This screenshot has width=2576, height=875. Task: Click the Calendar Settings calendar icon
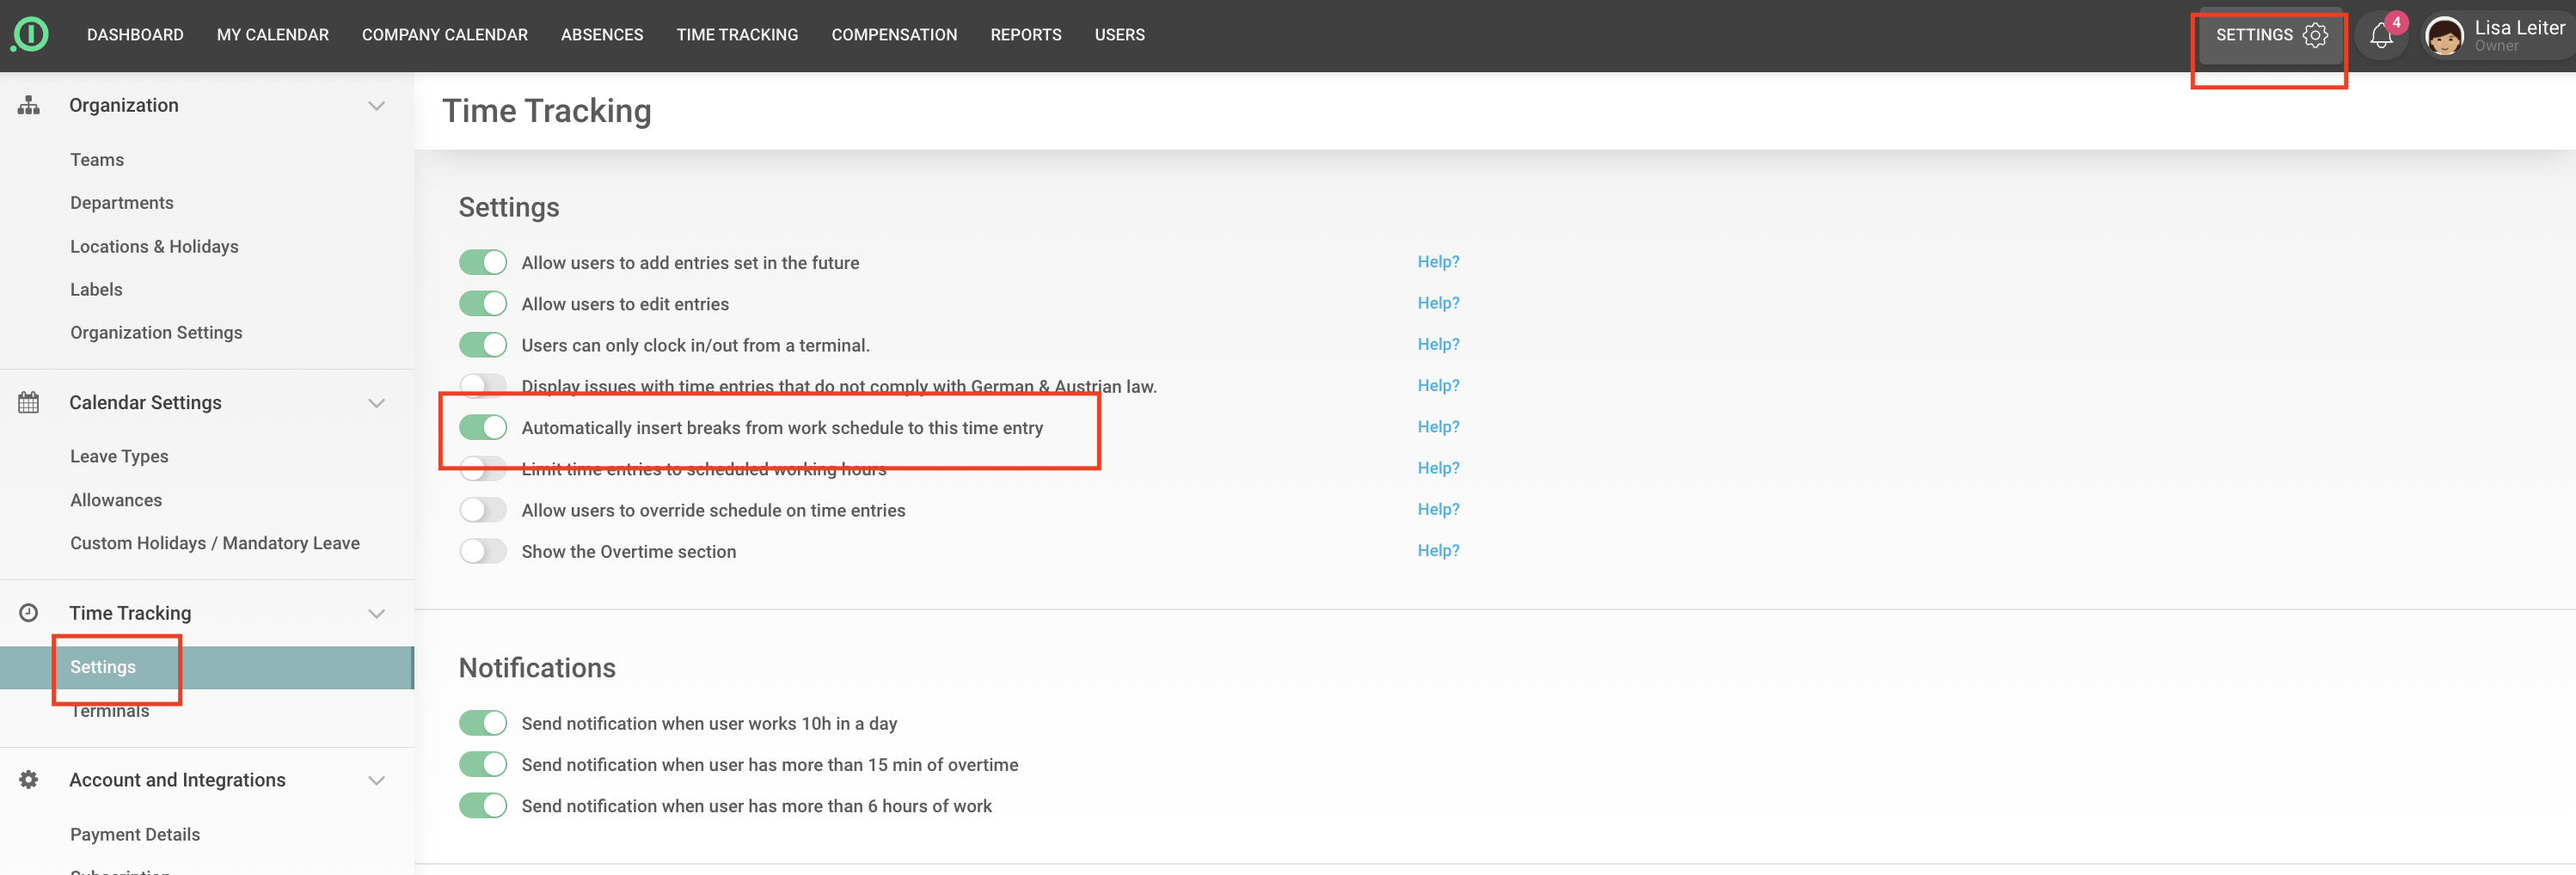tap(29, 403)
